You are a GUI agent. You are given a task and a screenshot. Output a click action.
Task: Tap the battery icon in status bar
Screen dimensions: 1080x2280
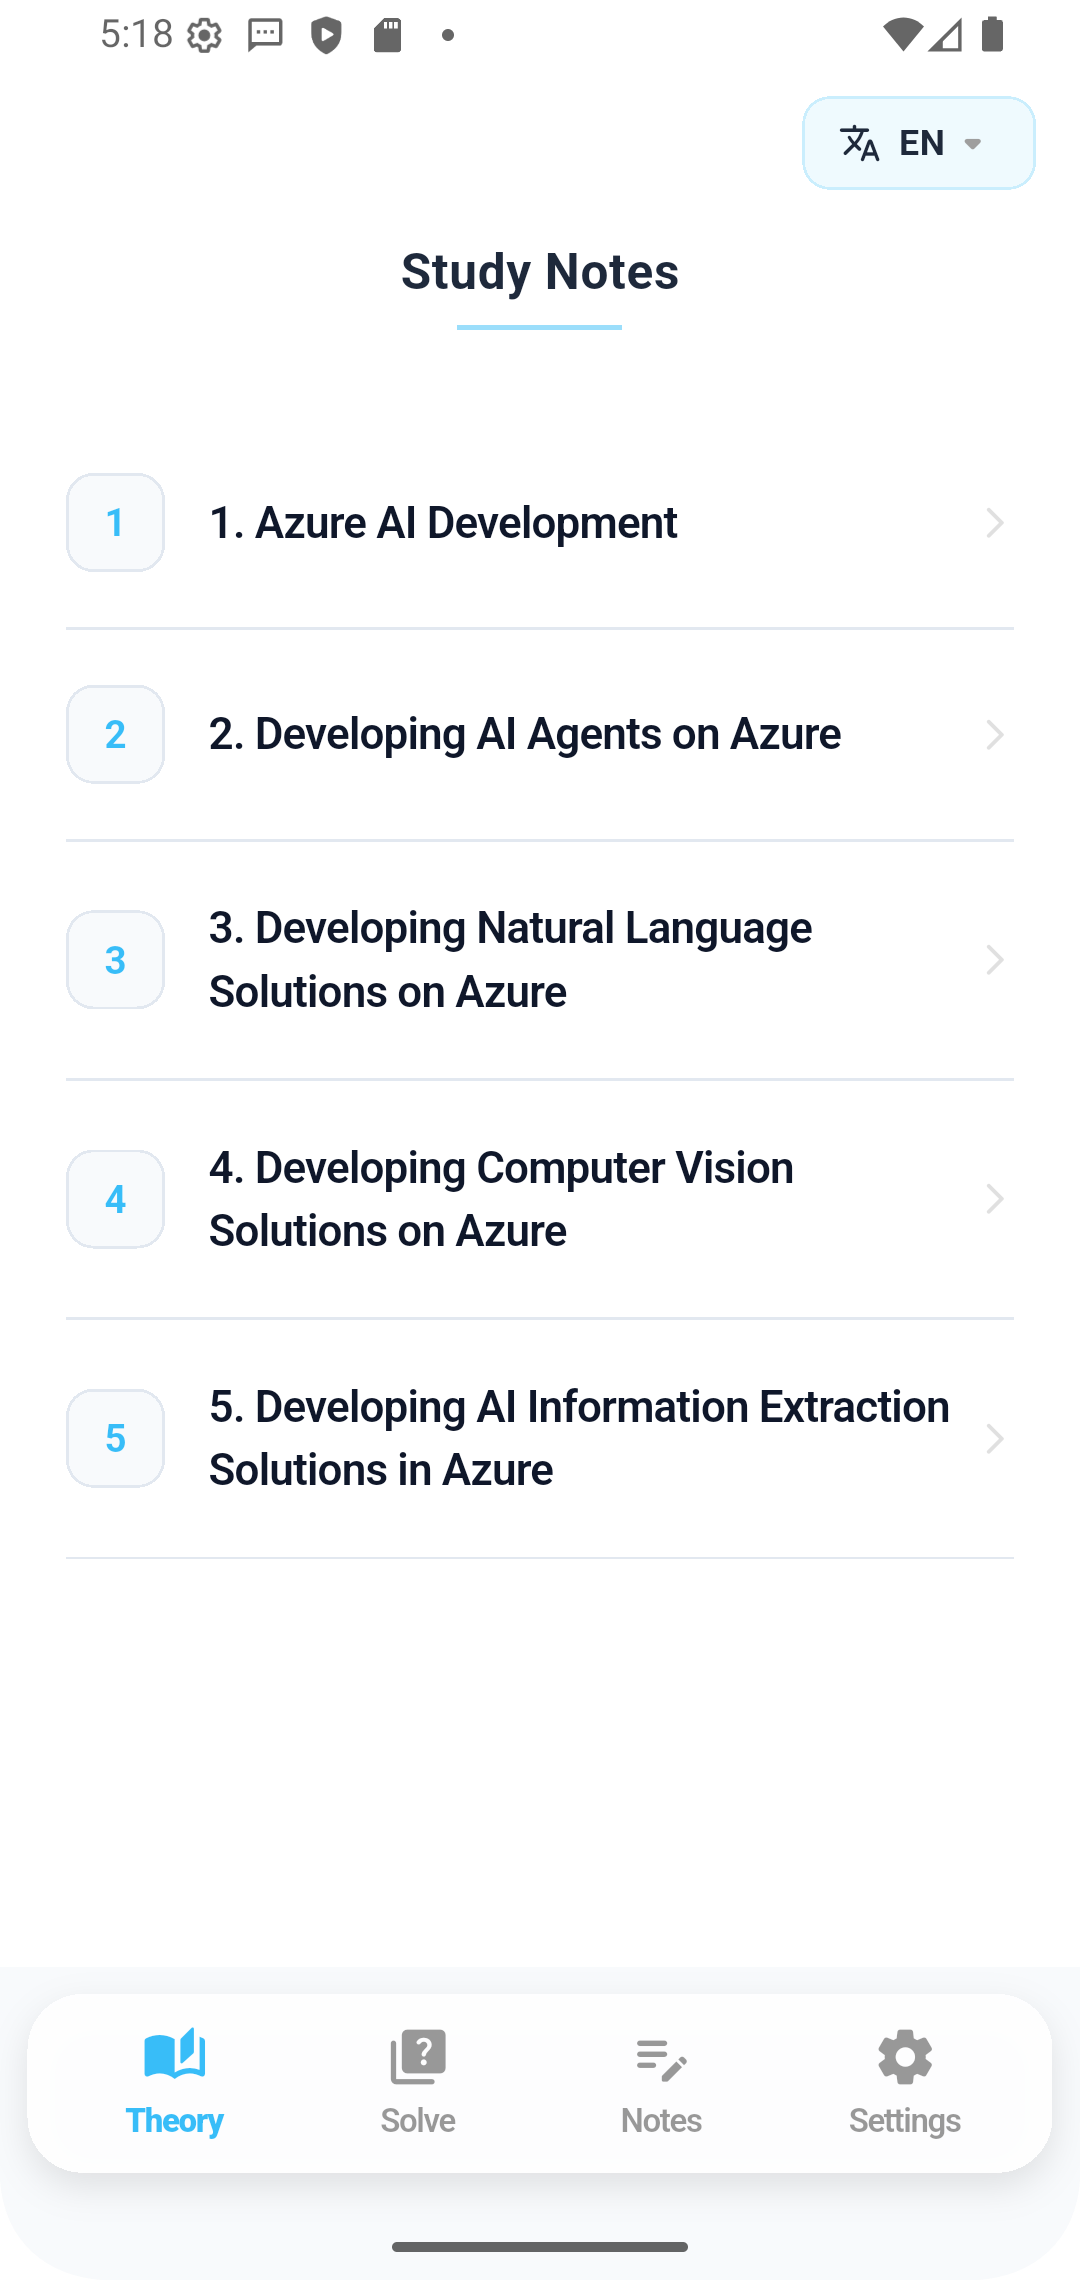(992, 34)
